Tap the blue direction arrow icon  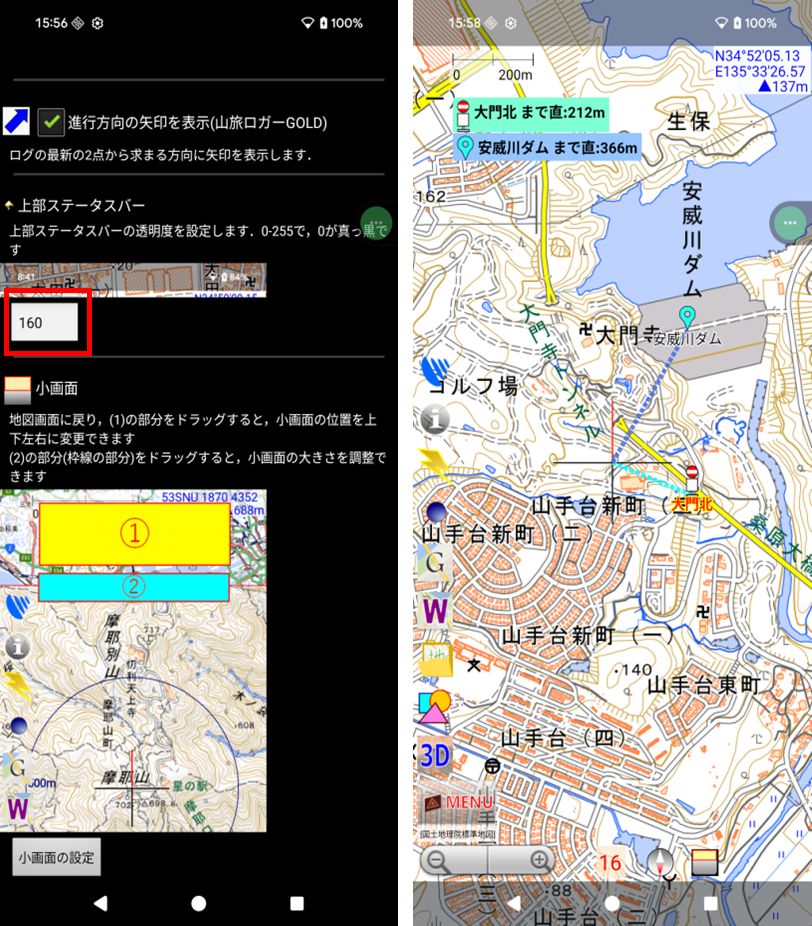pos(16,122)
